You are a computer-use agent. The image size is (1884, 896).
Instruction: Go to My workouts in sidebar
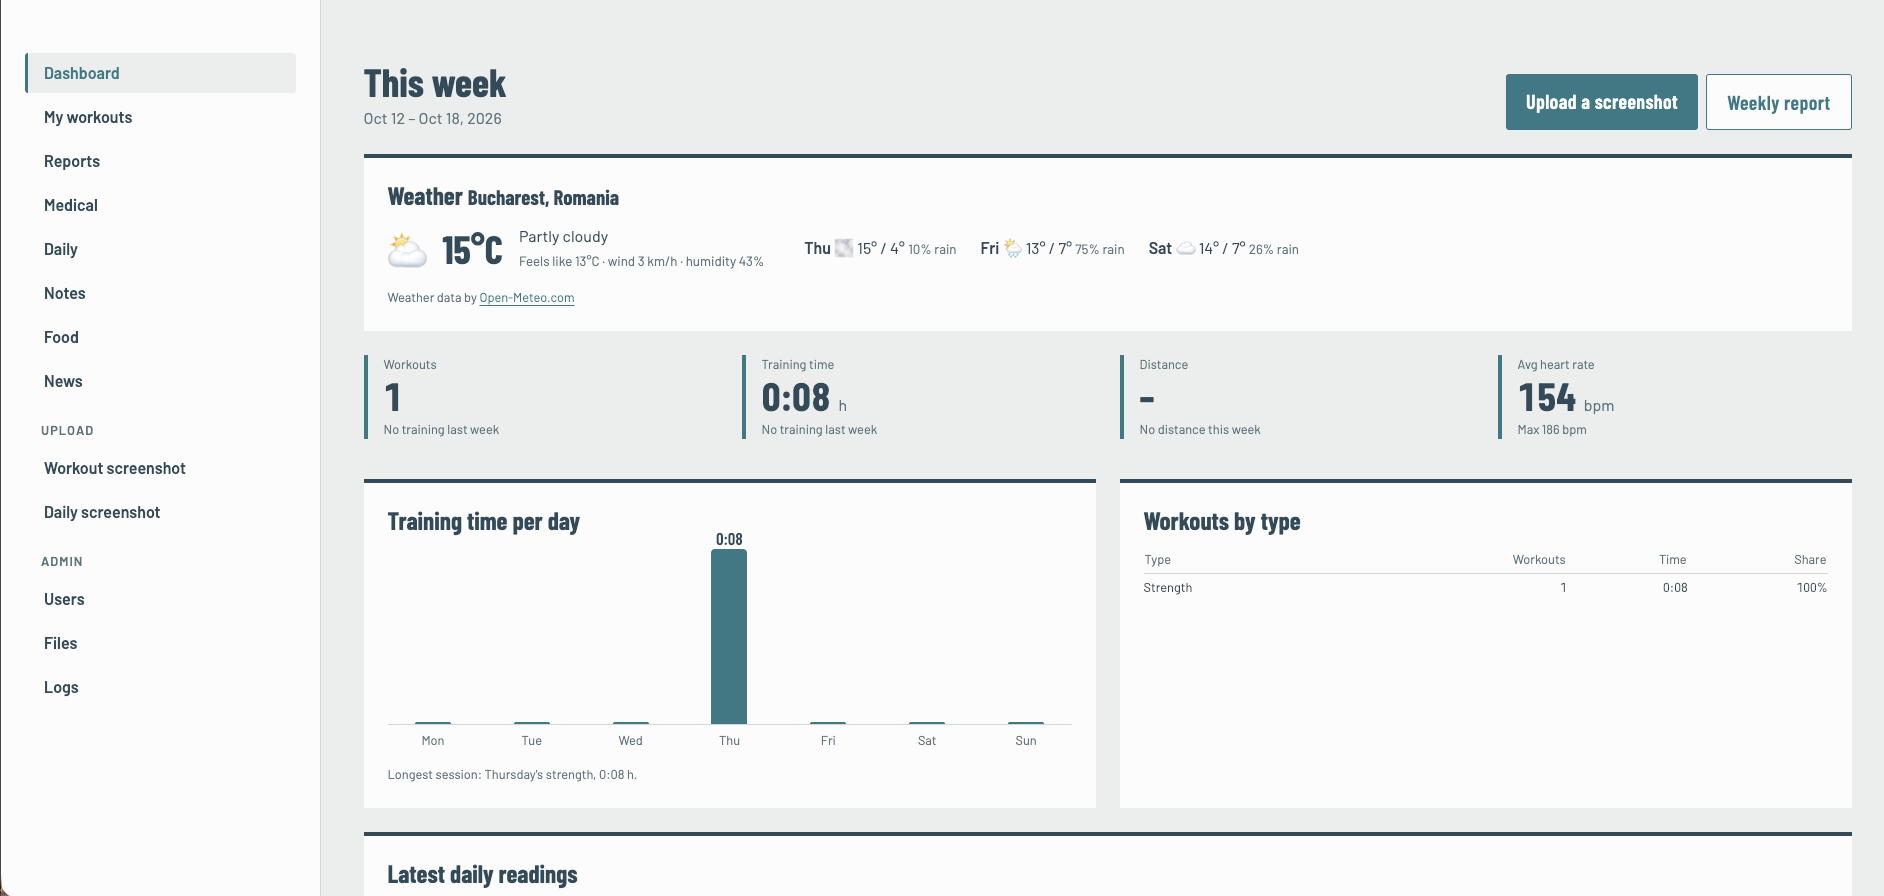[x=160, y=117]
